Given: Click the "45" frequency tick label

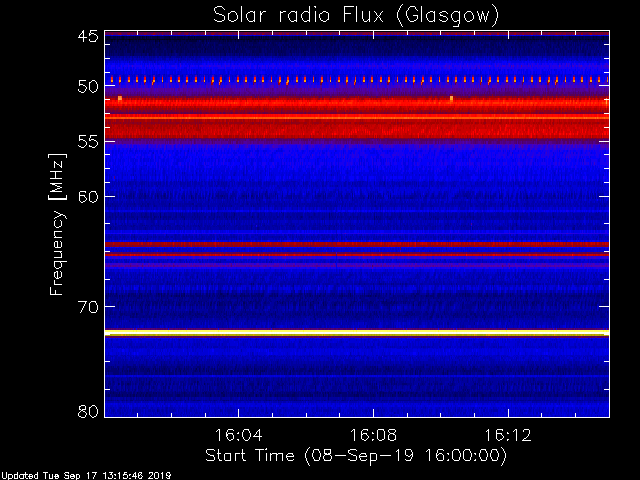Looking at the screenshot, I should [88, 36].
